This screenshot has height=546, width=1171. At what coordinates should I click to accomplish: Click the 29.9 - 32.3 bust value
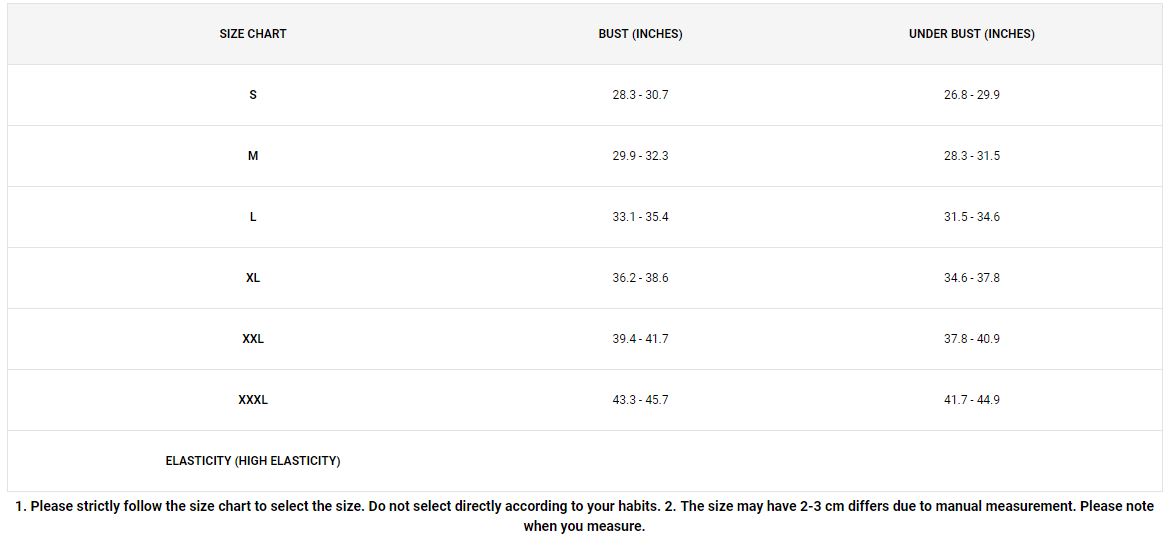pos(640,156)
